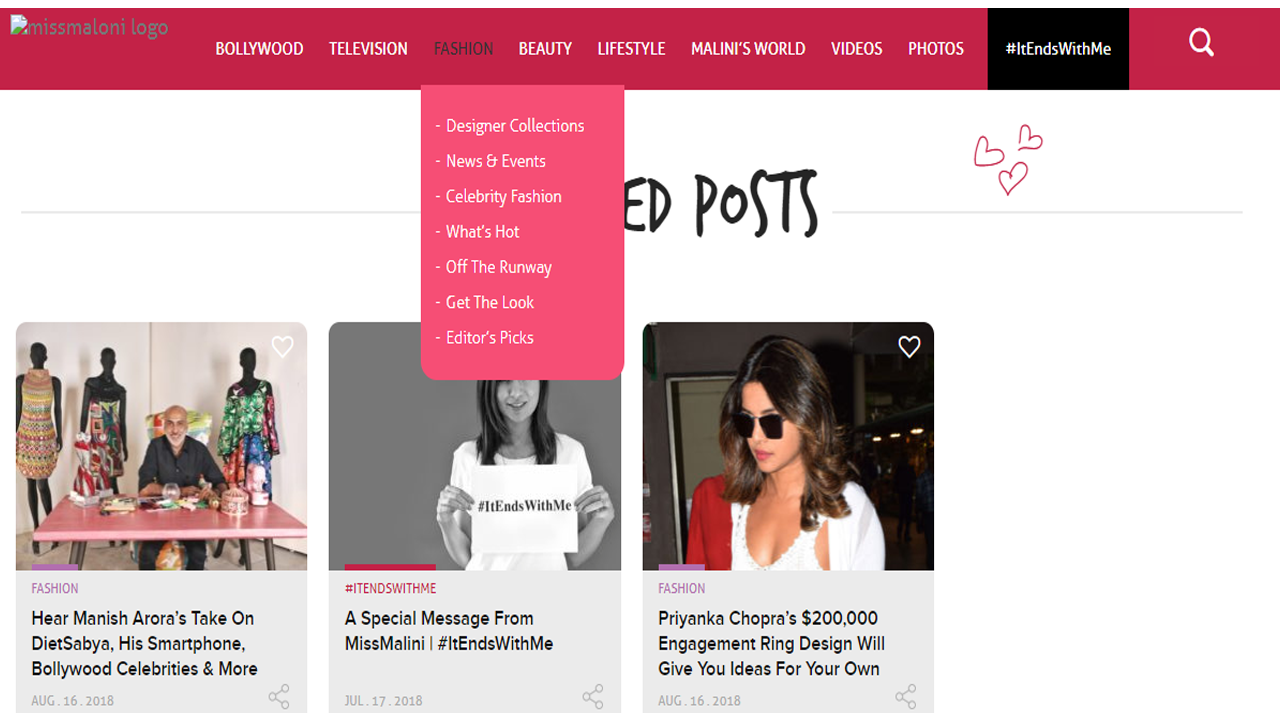Open Manish Arora article thumbnail
The image size is (1280, 720).
coord(161,446)
